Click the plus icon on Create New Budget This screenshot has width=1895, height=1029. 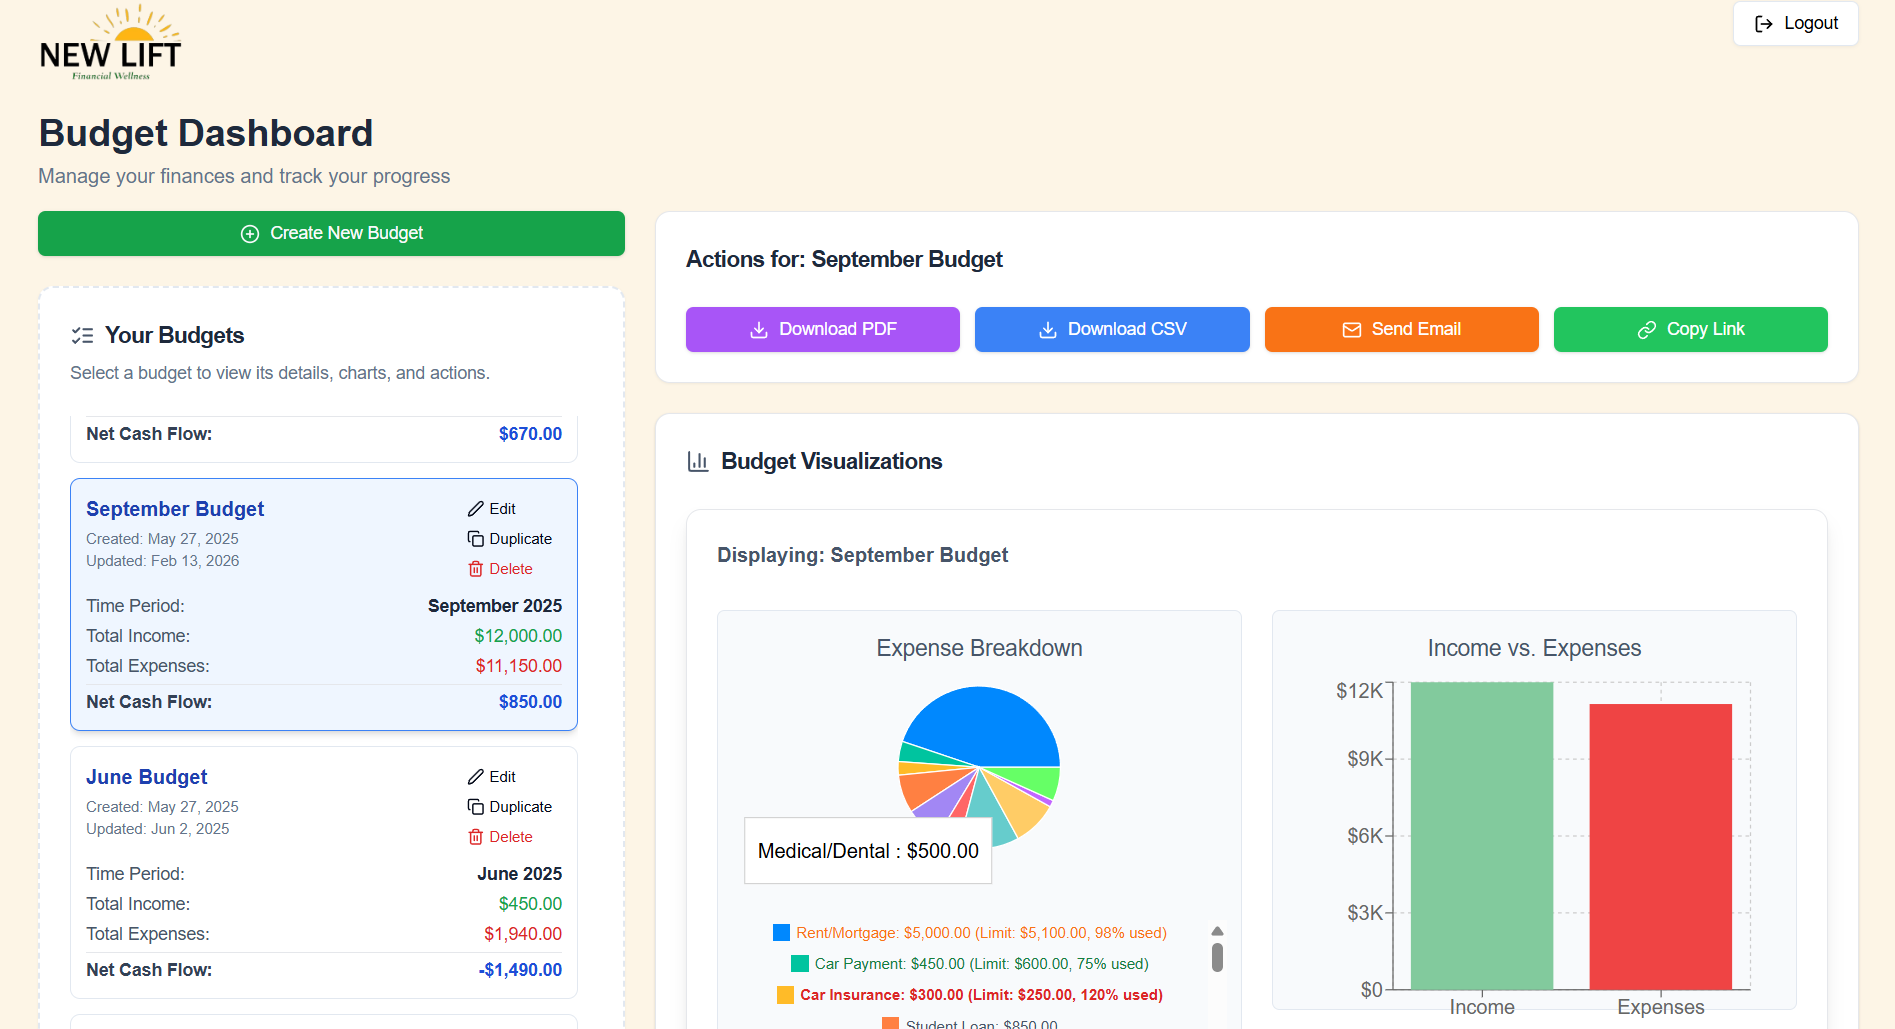coord(248,233)
